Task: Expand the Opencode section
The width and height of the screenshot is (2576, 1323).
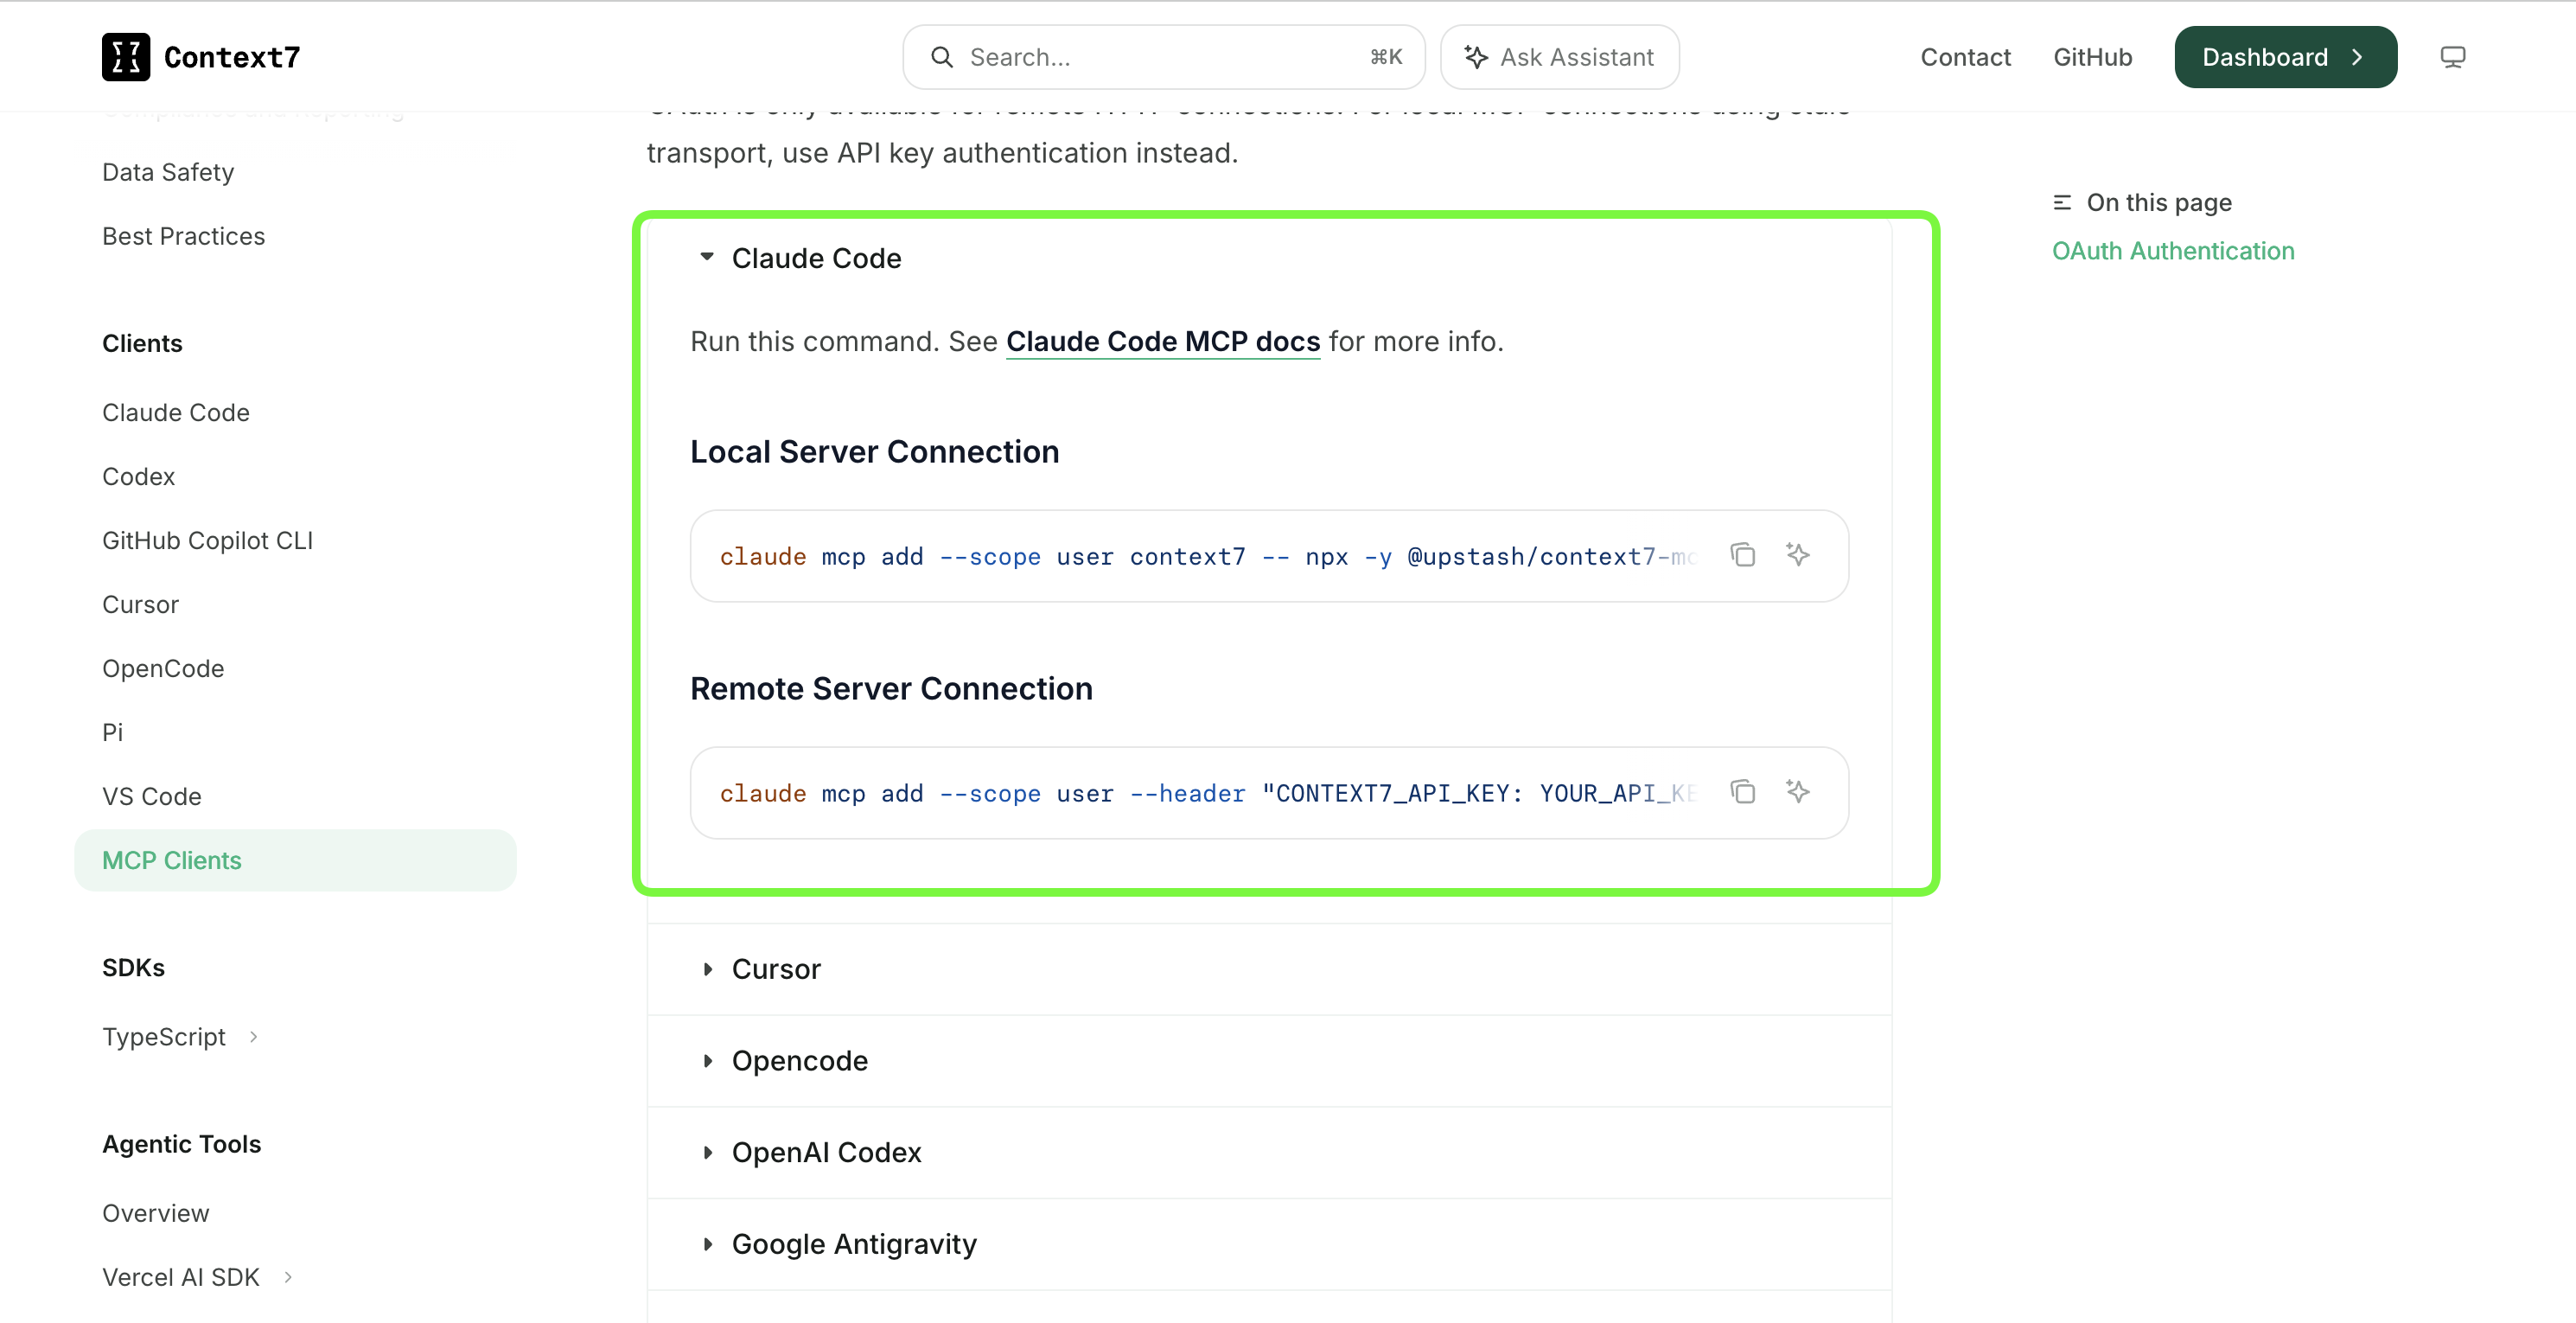Action: coord(707,1061)
